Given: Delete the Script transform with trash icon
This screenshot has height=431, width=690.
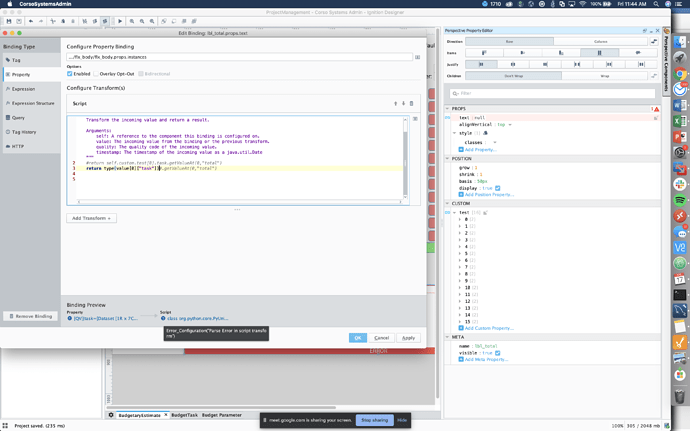Looking at the screenshot, I should pyautogui.click(x=411, y=103).
